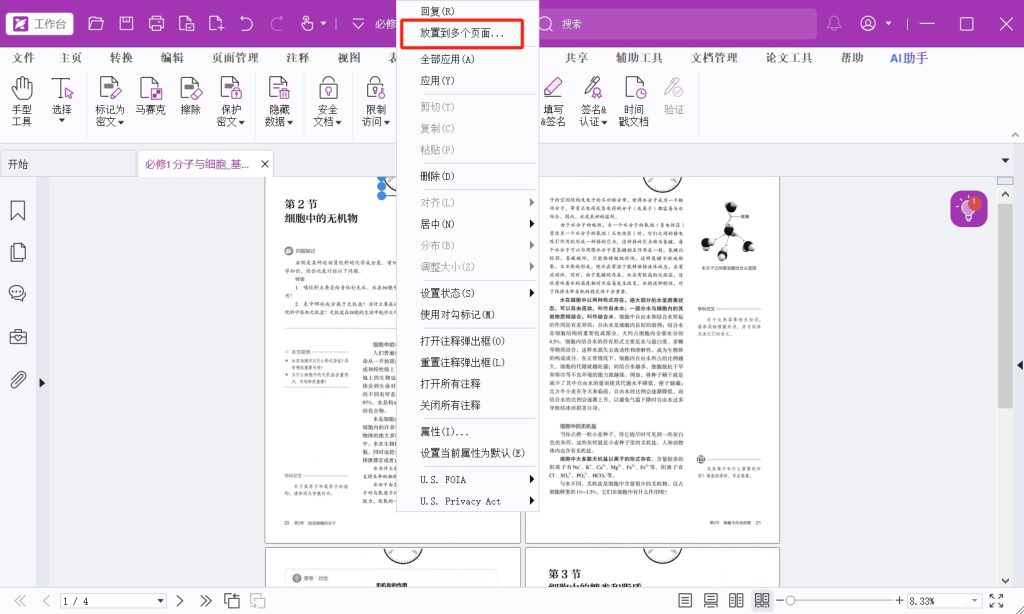The width and height of the screenshot is (1024, 614).
Task: Toggle fullscreen mode in status bar
Action: click(996, 600)
